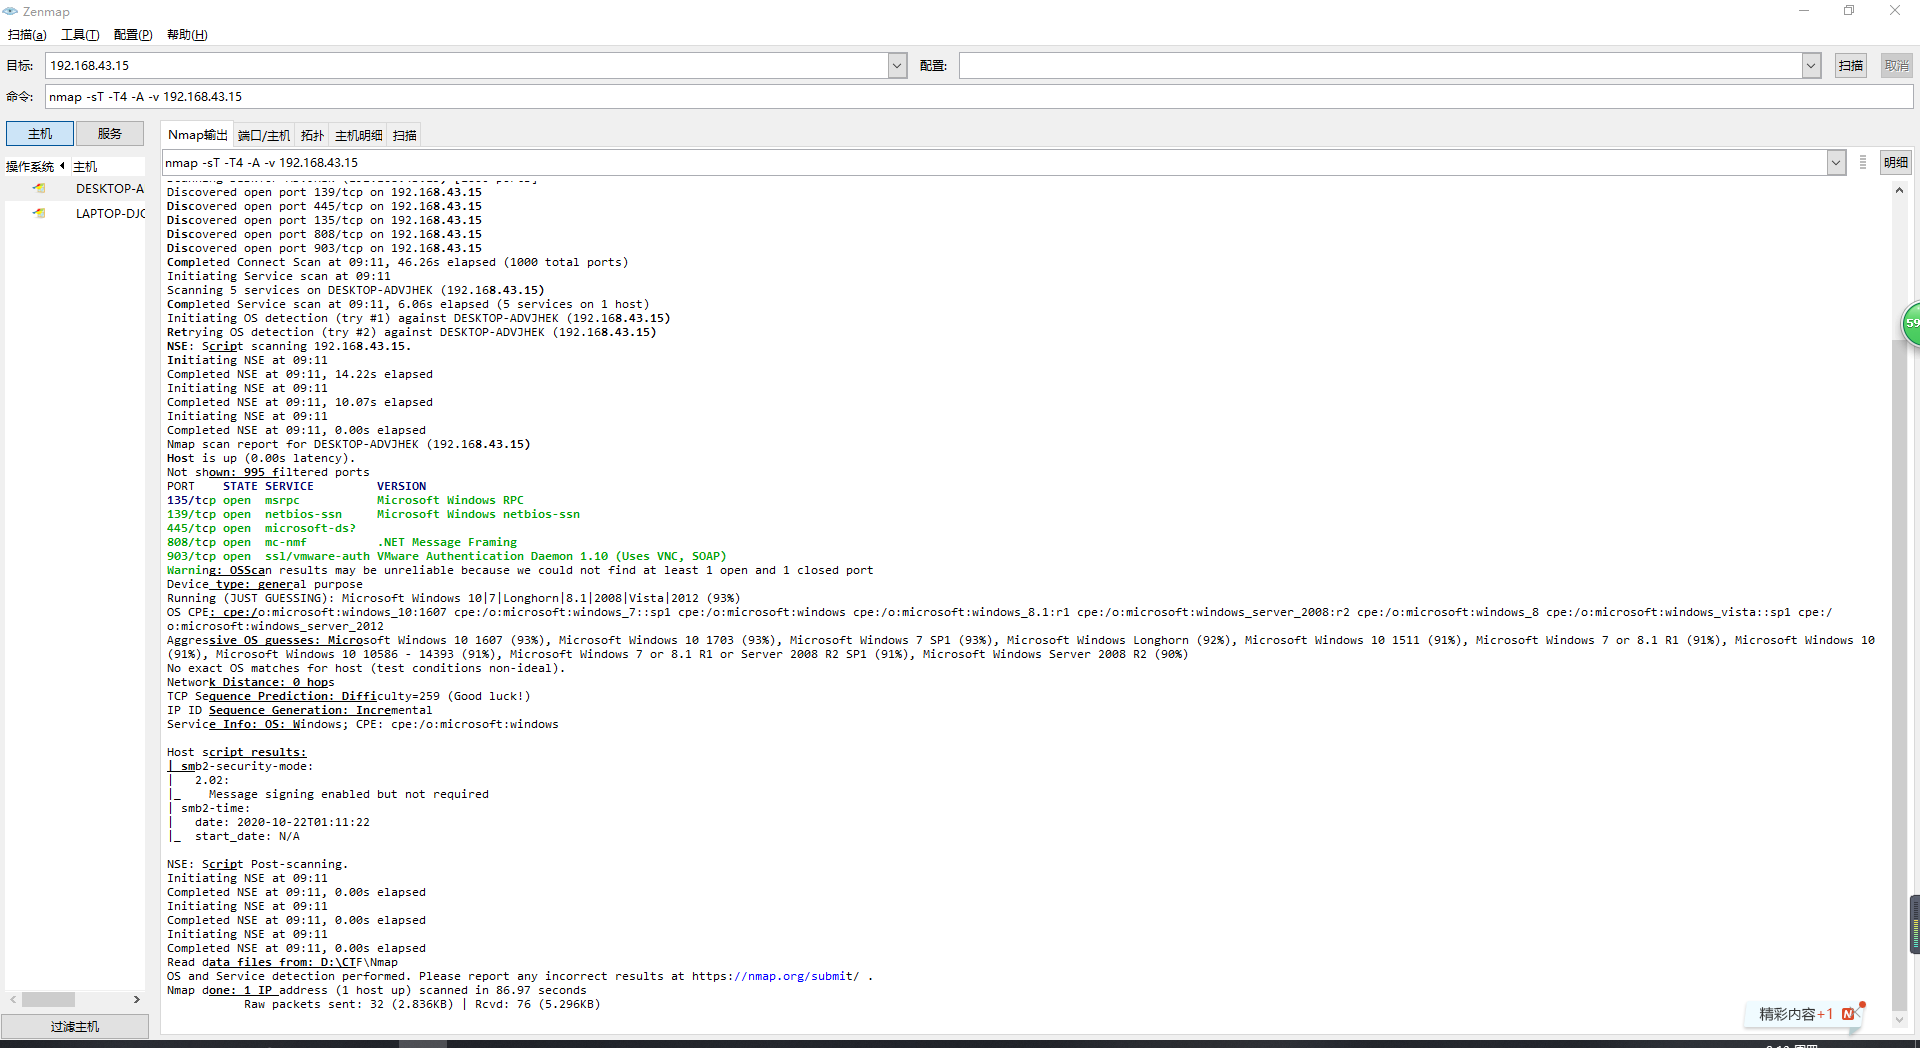The height and width of the screenshot is (1048, 1920).
Task: Click the host list scrollbar left arrow
Action: (13, 999)
